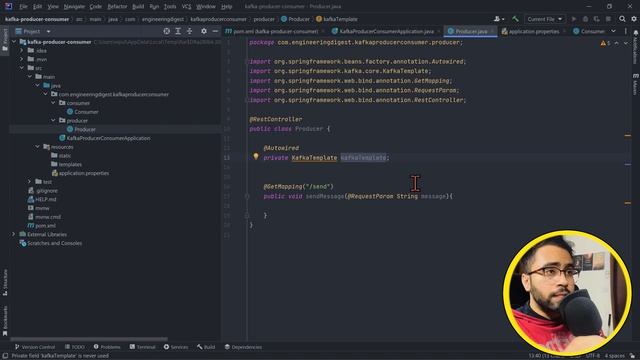This screenshot has height=360, width=640.
Task: Click Run with Coverage icon
Action: [597, 19]
